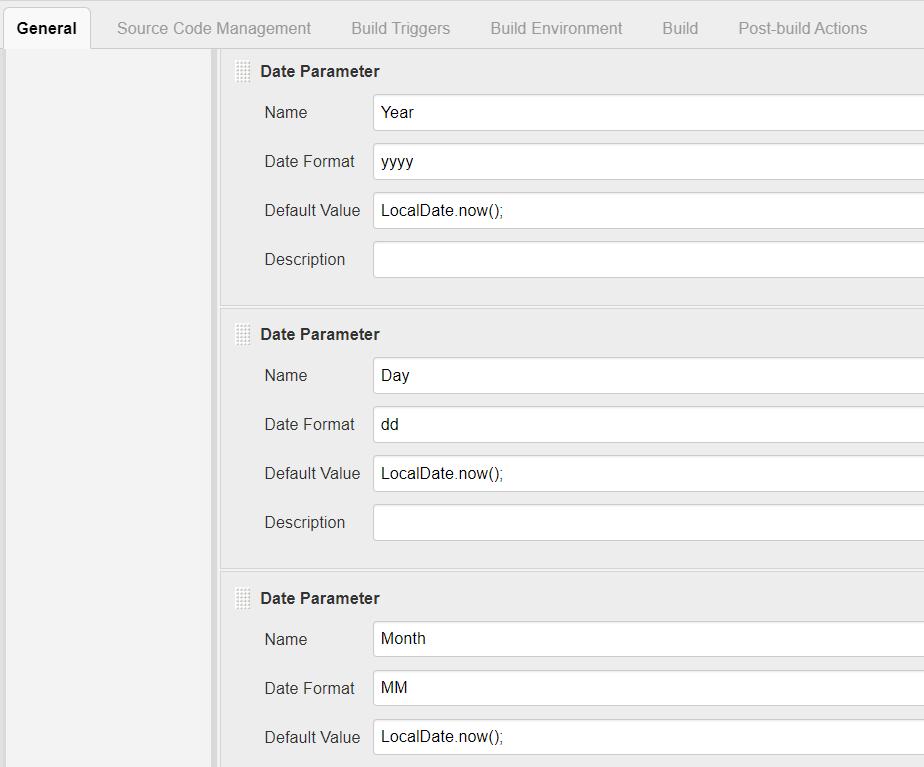Image resolution: width=924 pixels, height=767 pixels.
Task: Click Default Value field of Day parameter
Action: 648,473
